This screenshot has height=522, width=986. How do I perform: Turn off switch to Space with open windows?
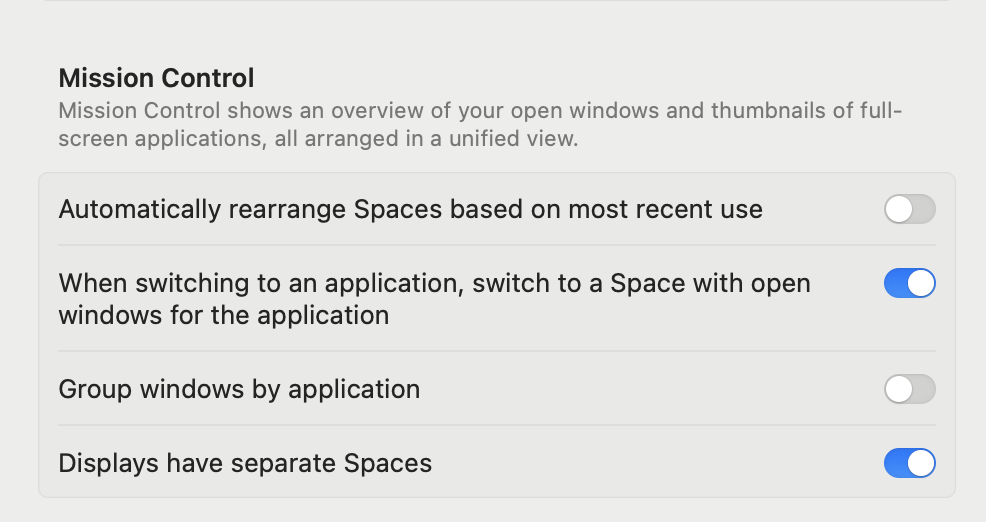click(x=909, y=284)
